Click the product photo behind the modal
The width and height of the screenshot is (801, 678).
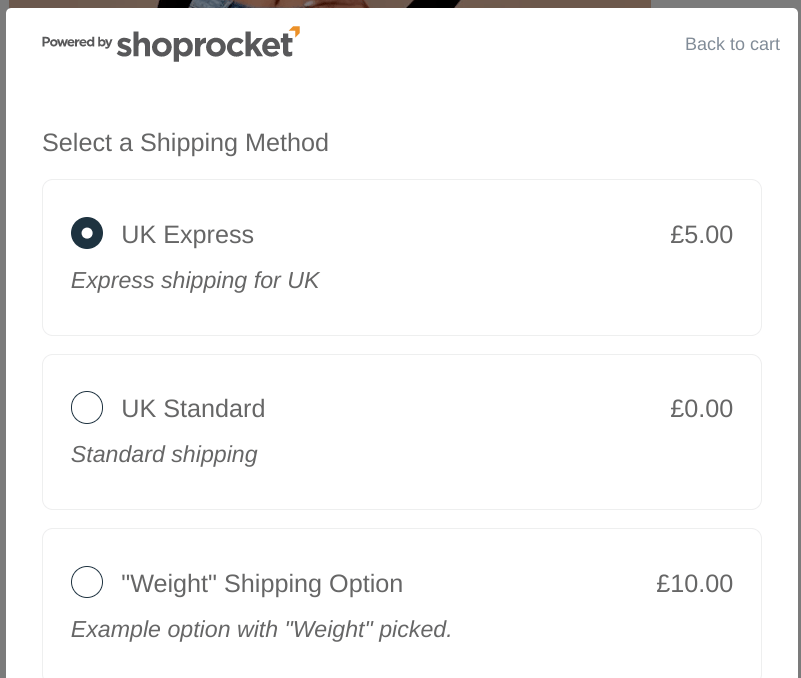[400, 3]
